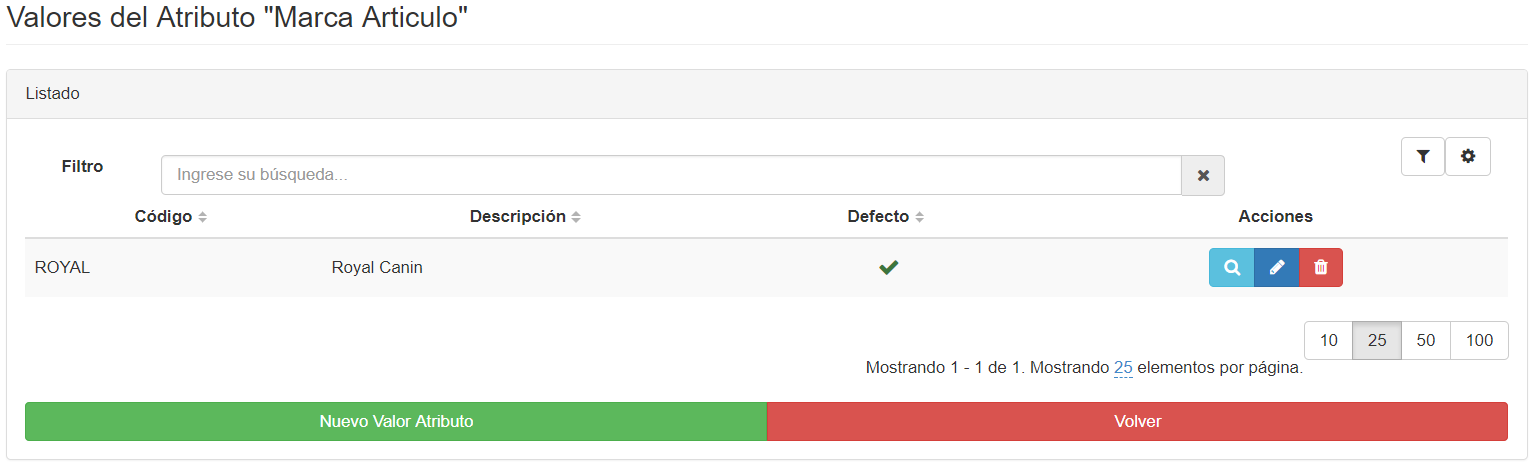Select 100 elements per page

click(1479, 340)
